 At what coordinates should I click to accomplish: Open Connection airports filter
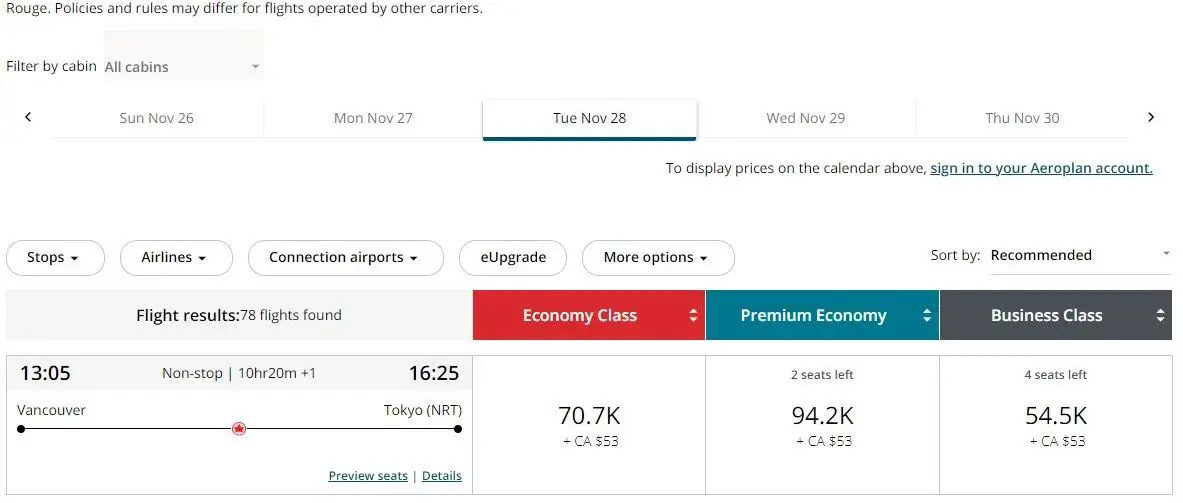coord(345,258)
